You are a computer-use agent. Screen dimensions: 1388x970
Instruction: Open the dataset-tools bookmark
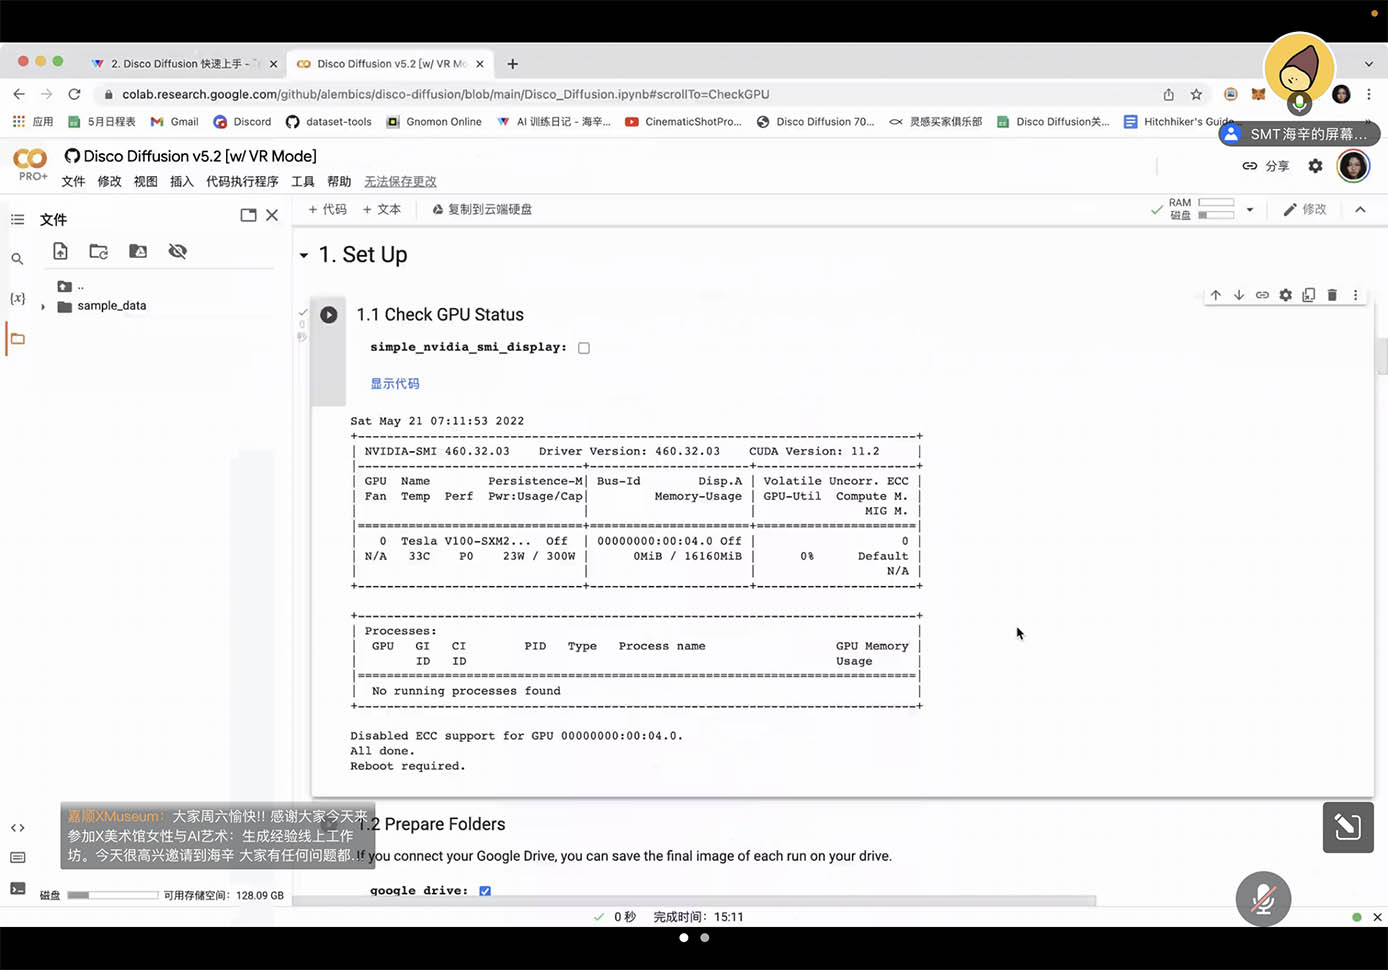tap(329, 122)
